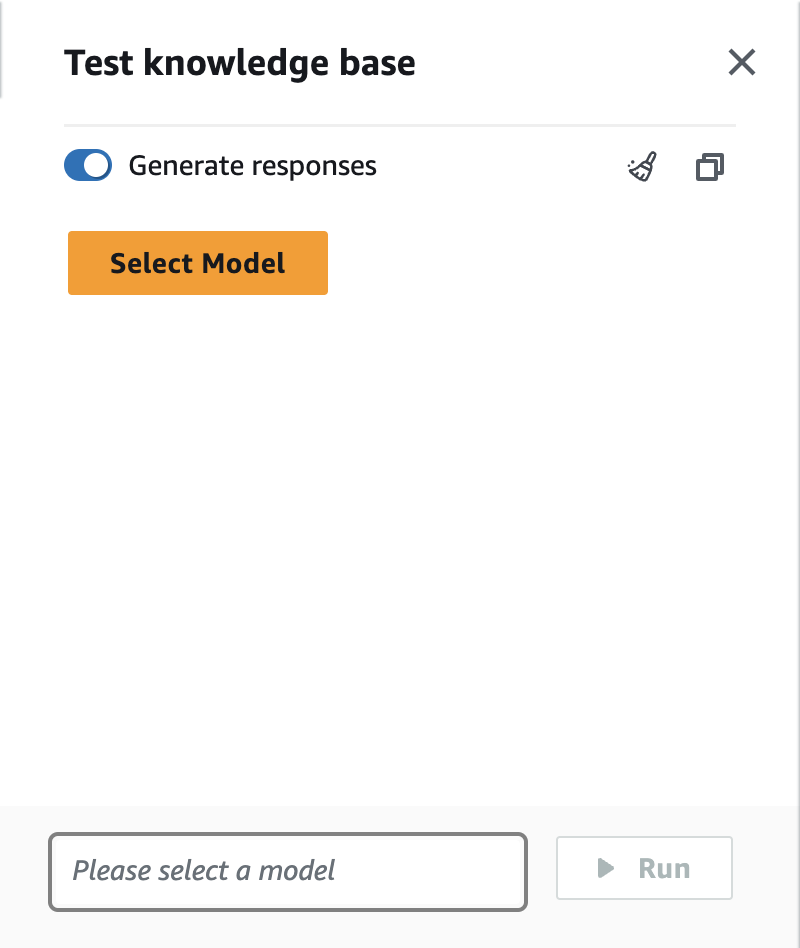Click the play triangle on Run
The width and height of the screenshot is (800, 948).
pos(605,868)
